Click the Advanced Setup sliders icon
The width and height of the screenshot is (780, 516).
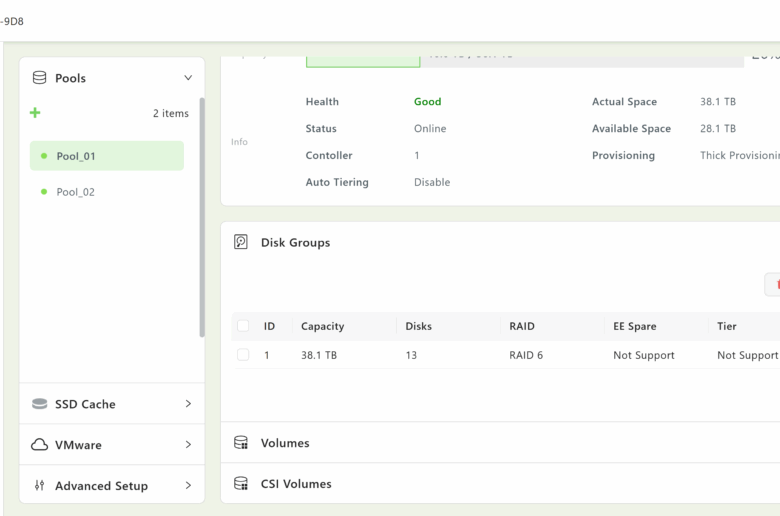click(40, 486)
